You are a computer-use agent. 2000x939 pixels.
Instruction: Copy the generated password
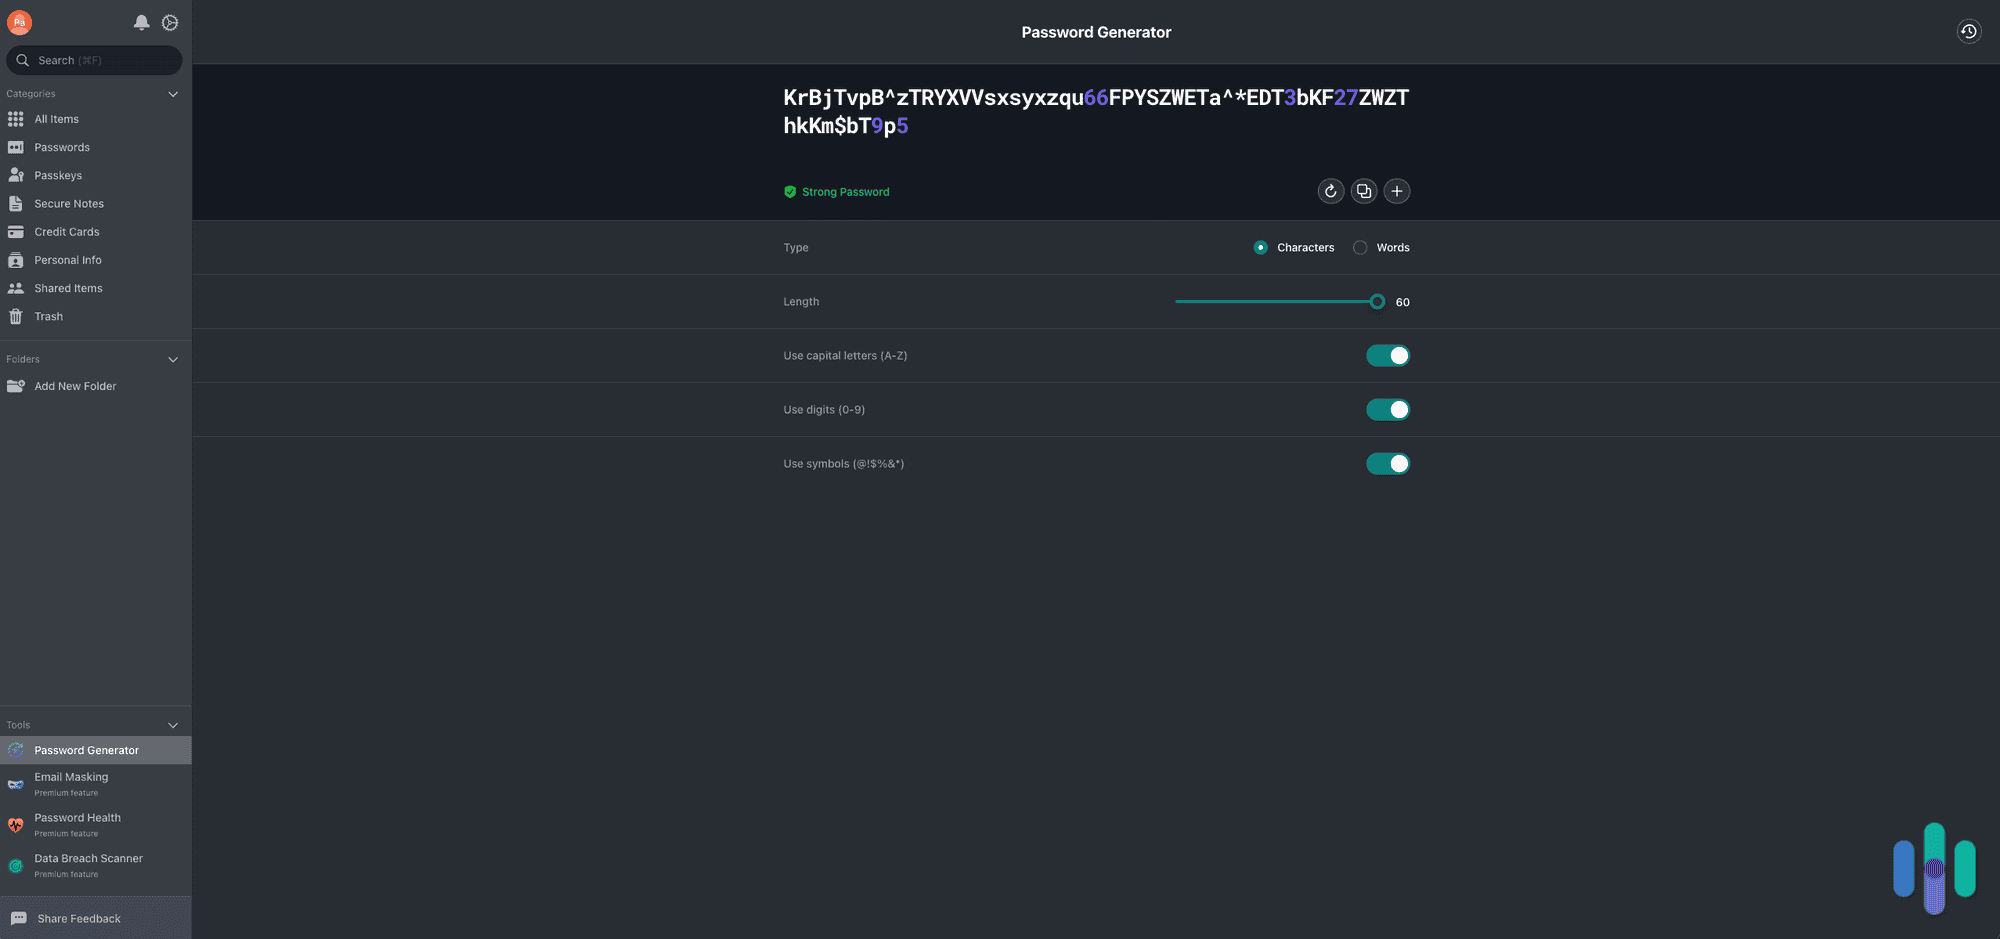pyautogui.click(x=1363, y=191)
